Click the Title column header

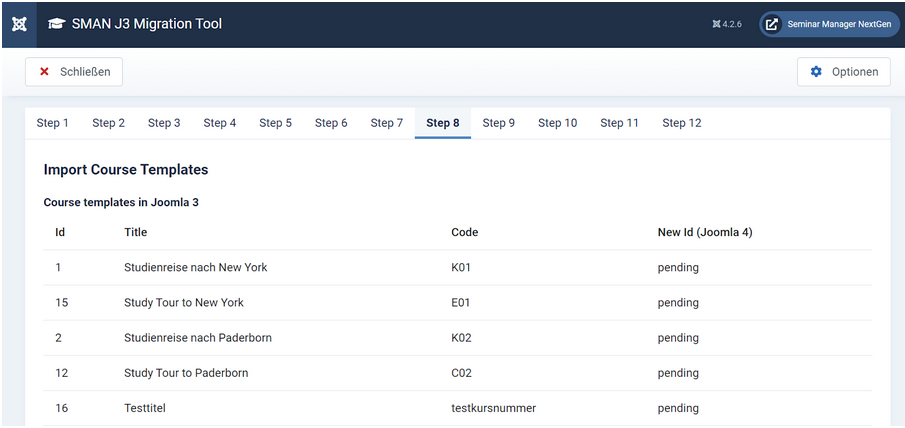point(136,232)
